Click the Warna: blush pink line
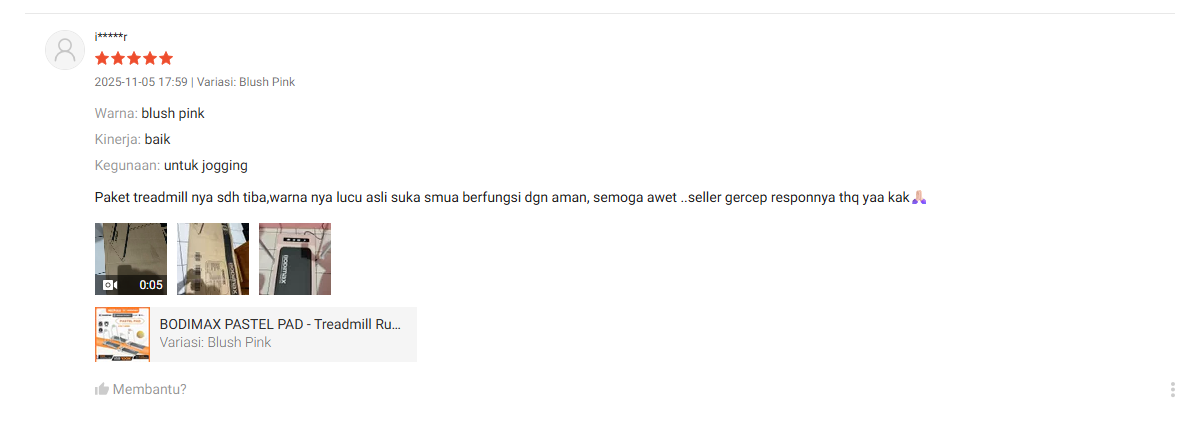Viewport: 1200px width, 440px height. [150, 113]
